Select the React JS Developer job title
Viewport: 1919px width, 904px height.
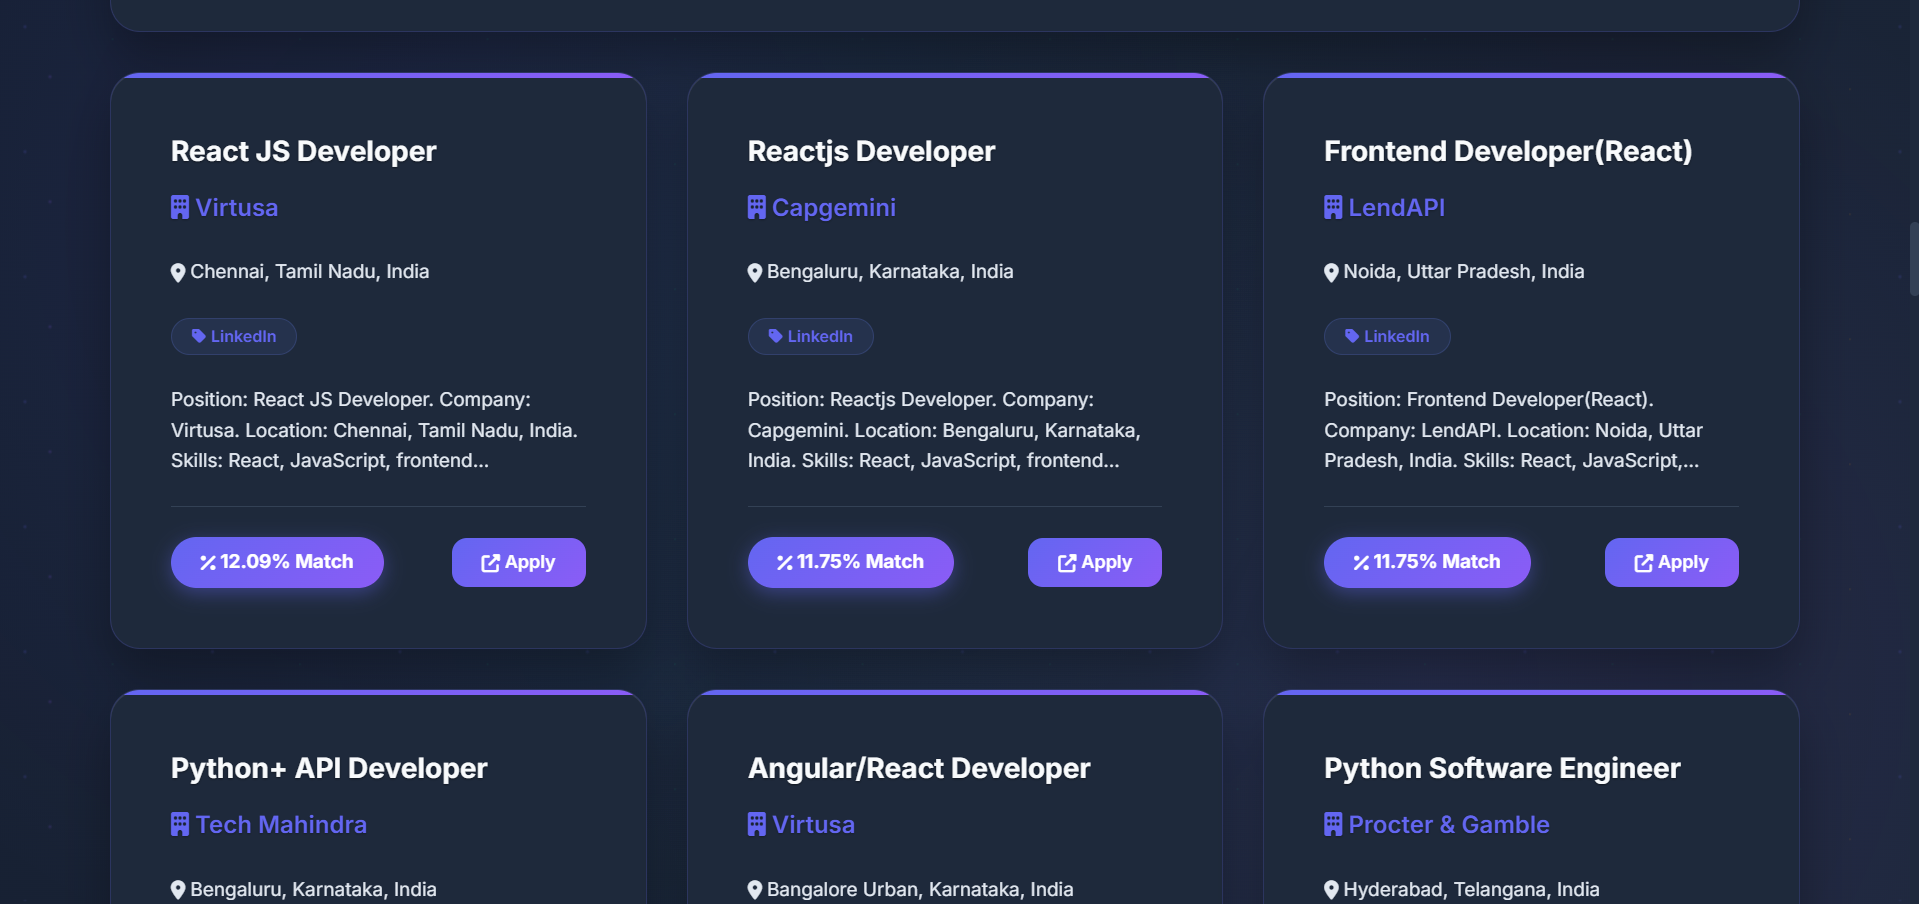tap(304, 151)
